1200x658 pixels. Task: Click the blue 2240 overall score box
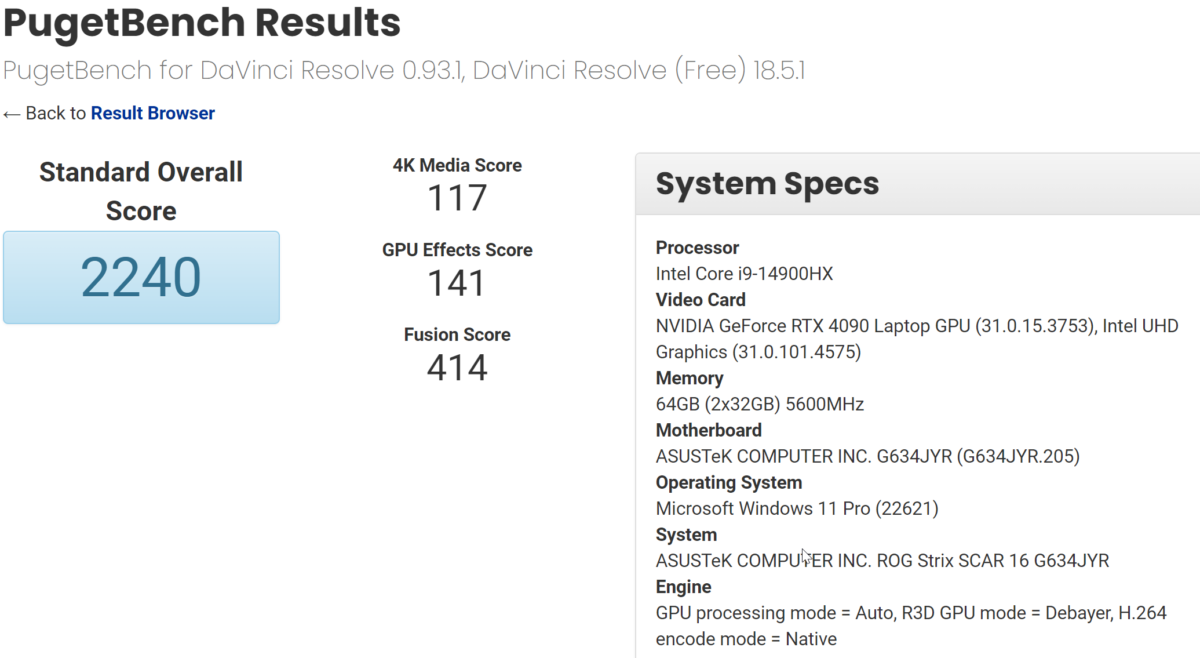click(141, 277)
